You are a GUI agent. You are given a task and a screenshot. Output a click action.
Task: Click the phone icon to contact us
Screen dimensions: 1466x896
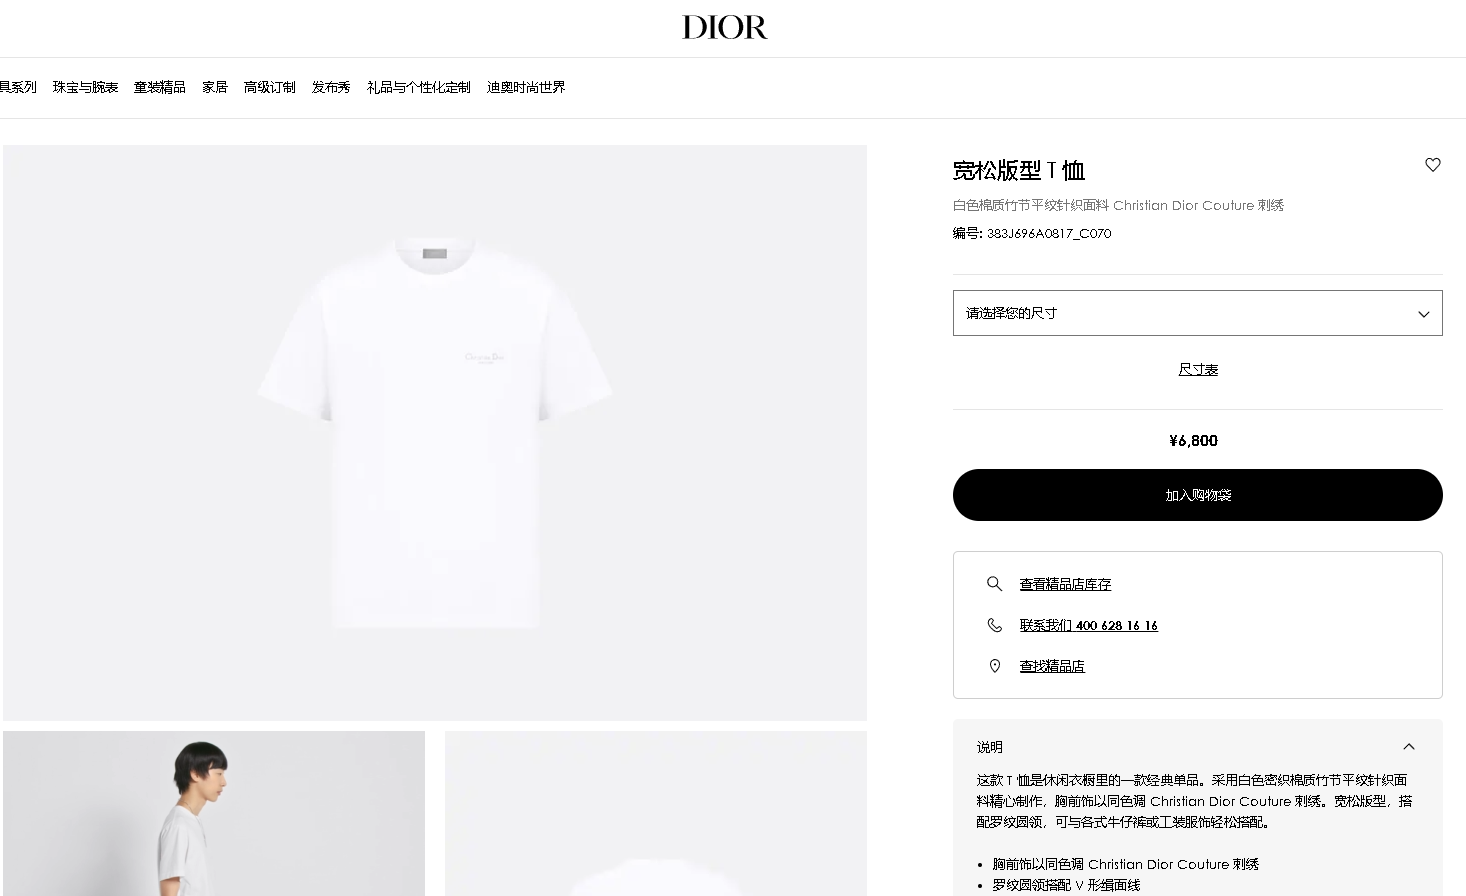click(994, 625)
